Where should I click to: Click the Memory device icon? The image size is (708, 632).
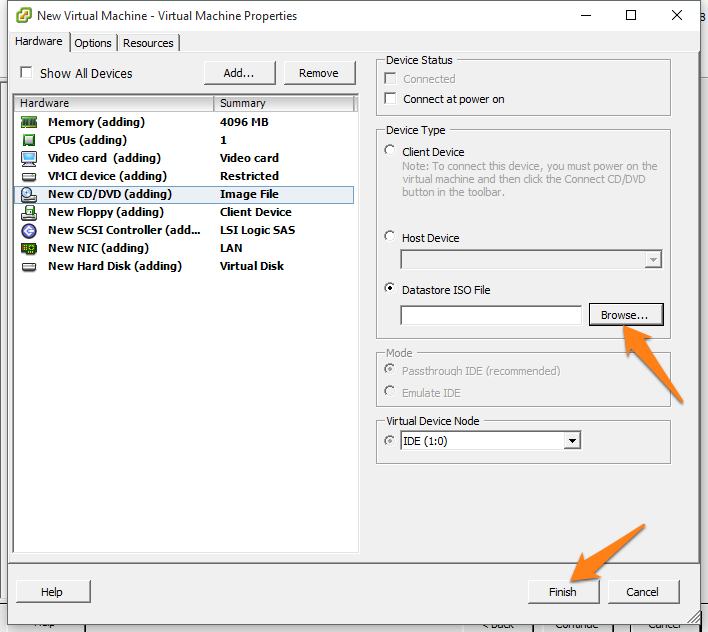click(x=29, y=122)
